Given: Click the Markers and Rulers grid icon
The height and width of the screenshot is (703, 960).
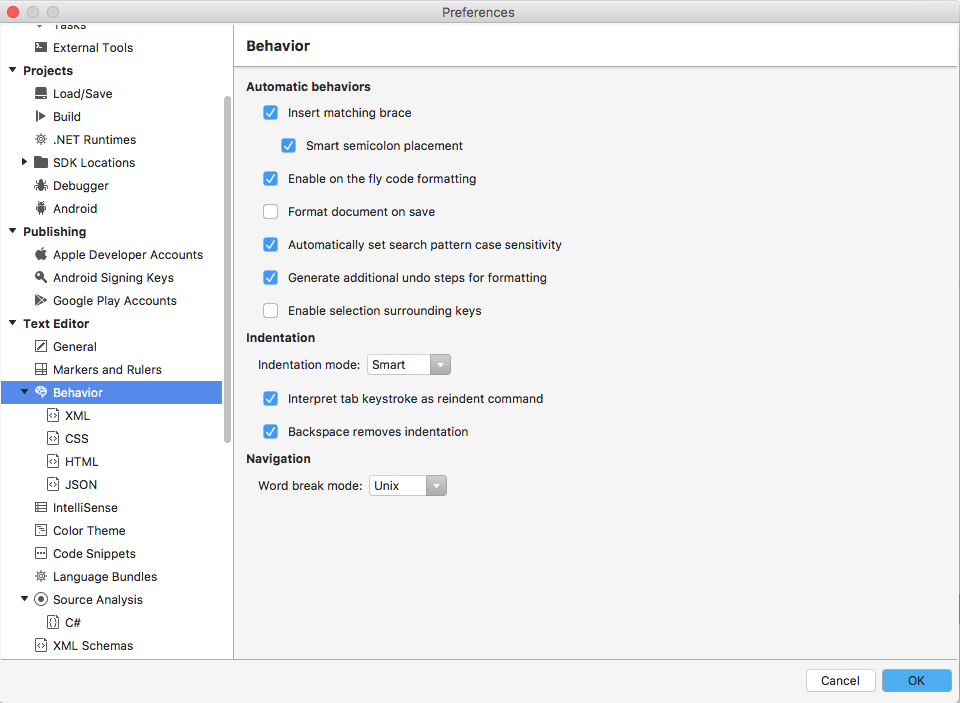Looking at the screenshot, I should [x=41, y=369].
